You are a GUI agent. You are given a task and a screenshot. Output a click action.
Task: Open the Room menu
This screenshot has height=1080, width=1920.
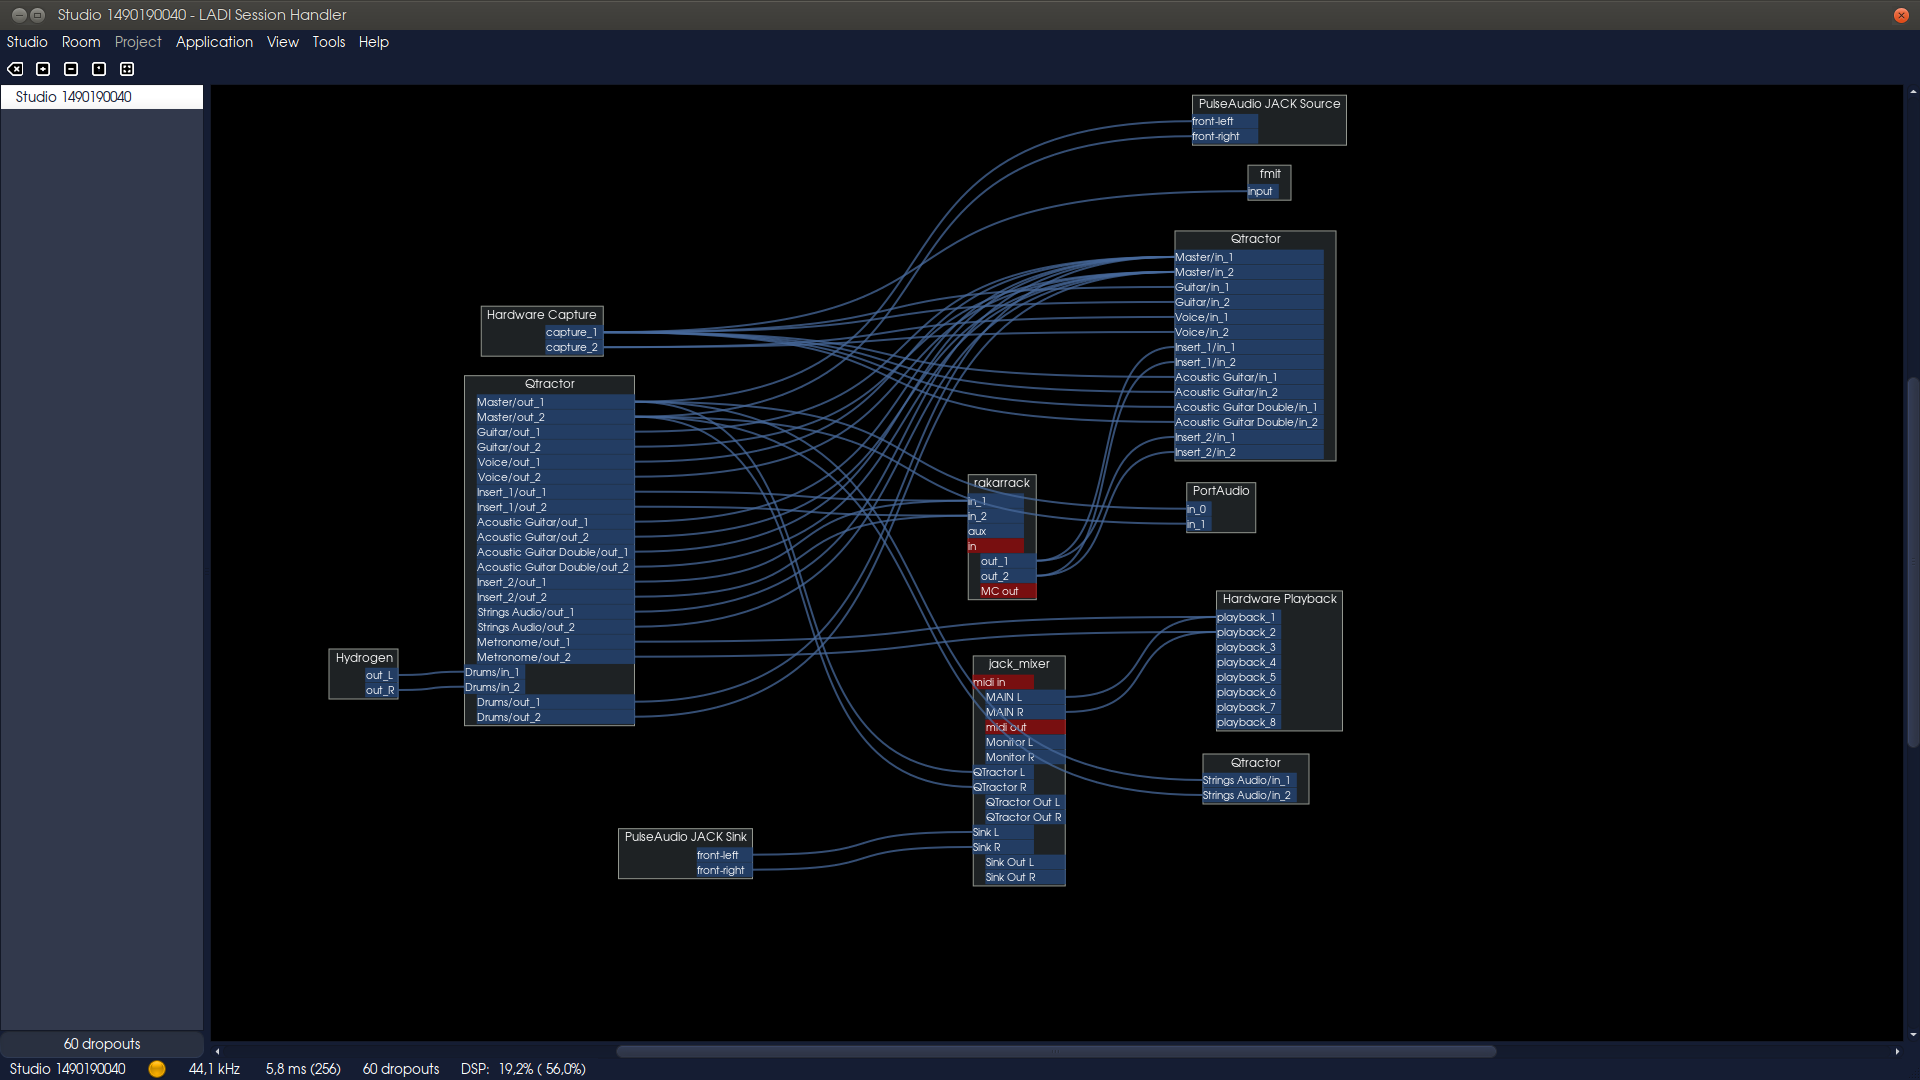tap(81, 42)
